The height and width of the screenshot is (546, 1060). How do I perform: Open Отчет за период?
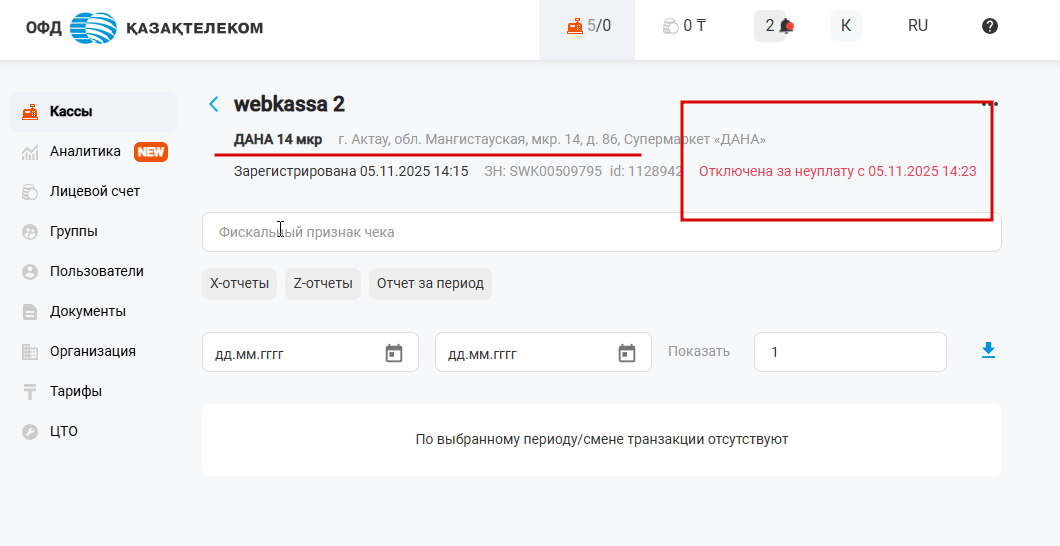tap(431, 283)
